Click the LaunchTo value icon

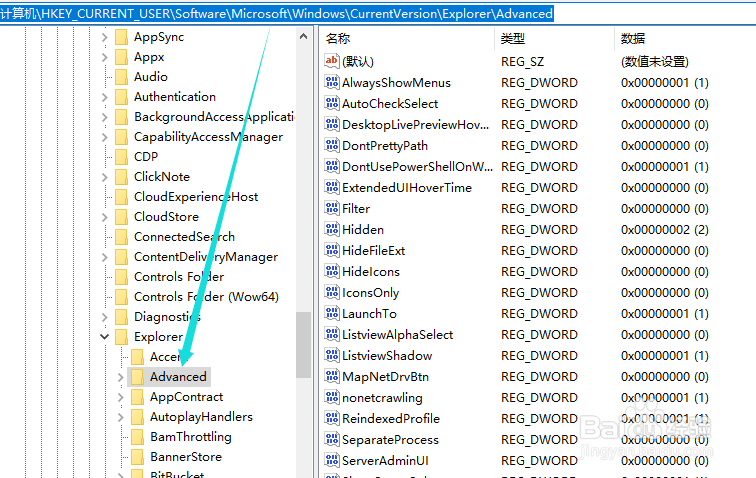(x=332, y=314)
